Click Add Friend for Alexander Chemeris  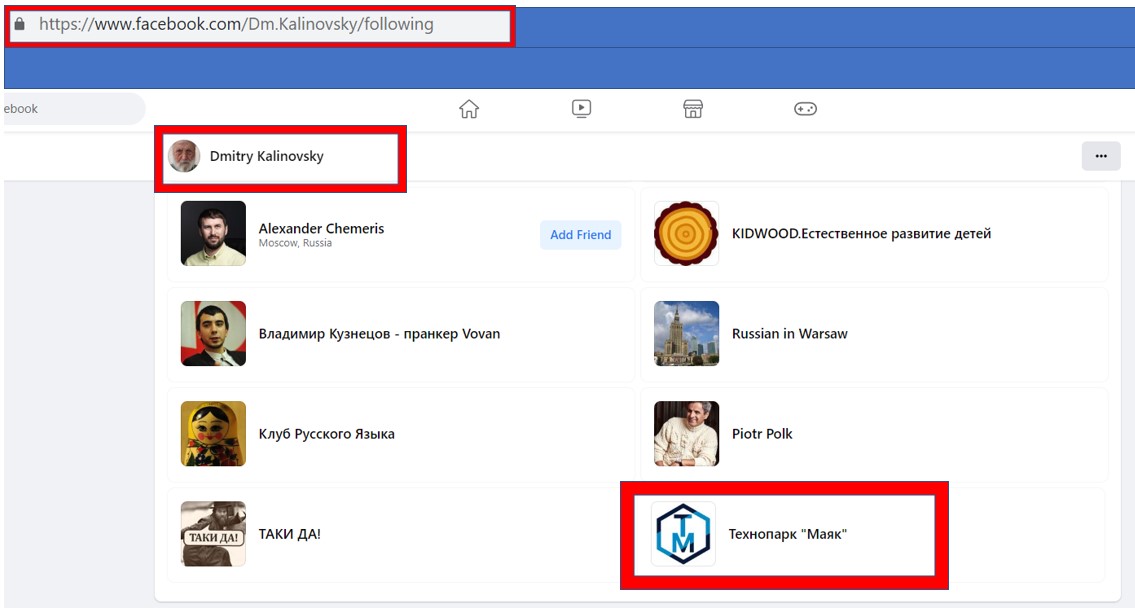pos(581,235)
